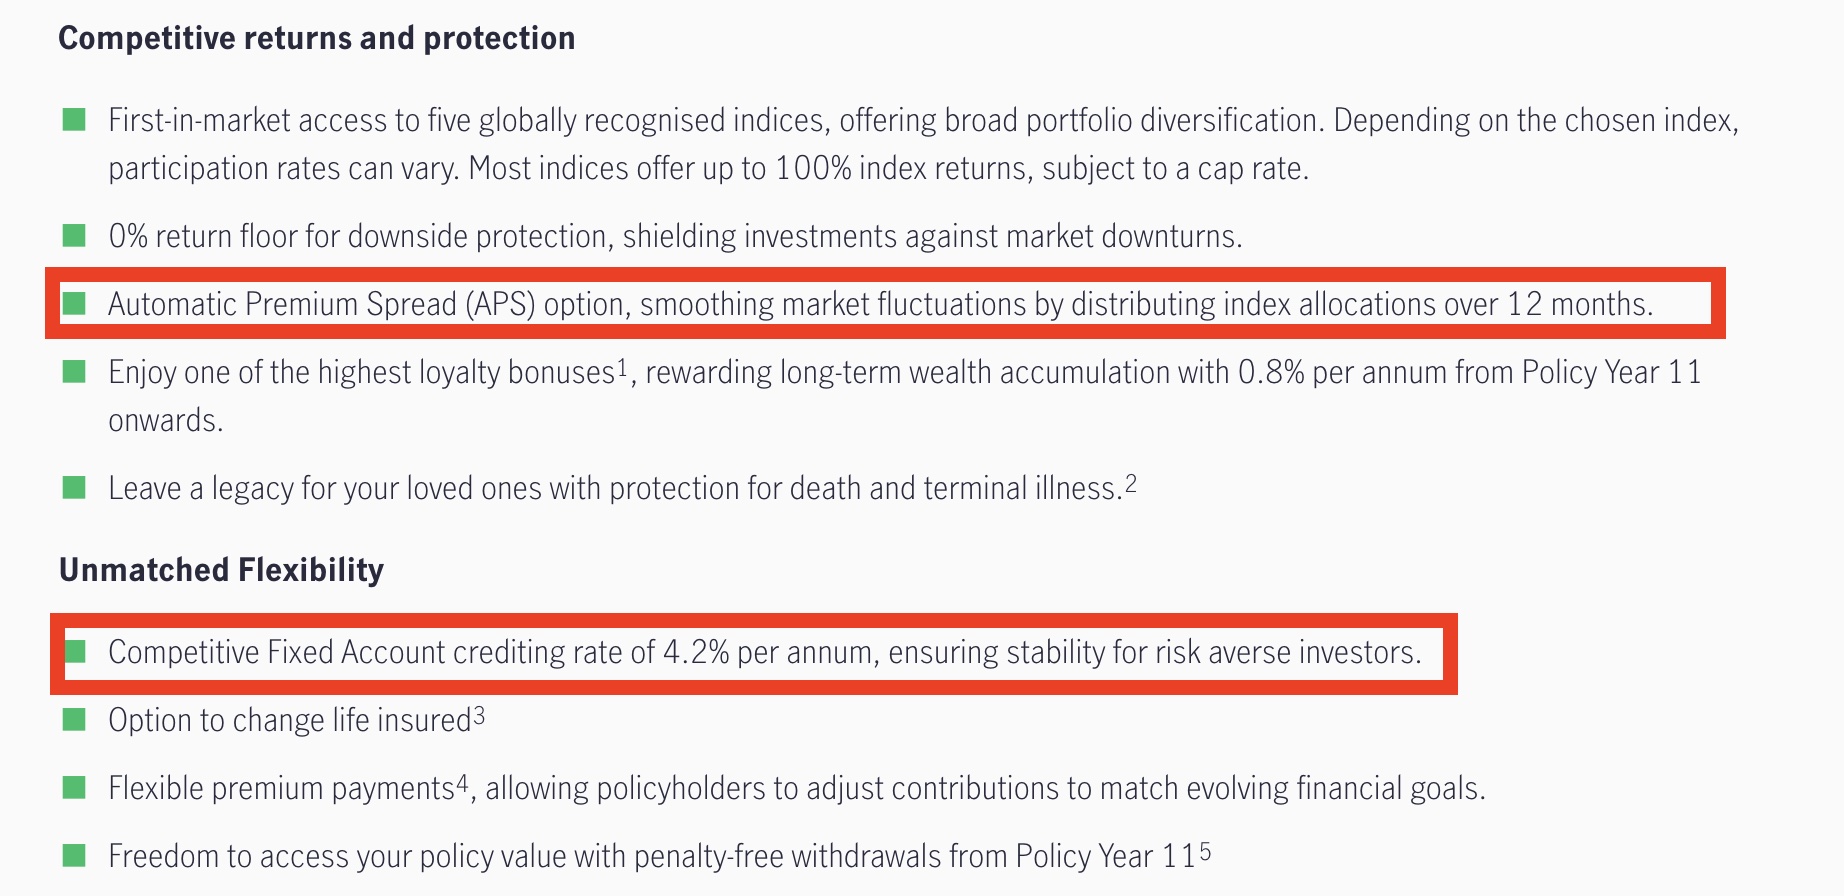Image resolution: width=1844 pixels, height=896 pixels.
Task: Open footnote 5 after Policy Year 11 withdrawals
Action: point(1205,851)
